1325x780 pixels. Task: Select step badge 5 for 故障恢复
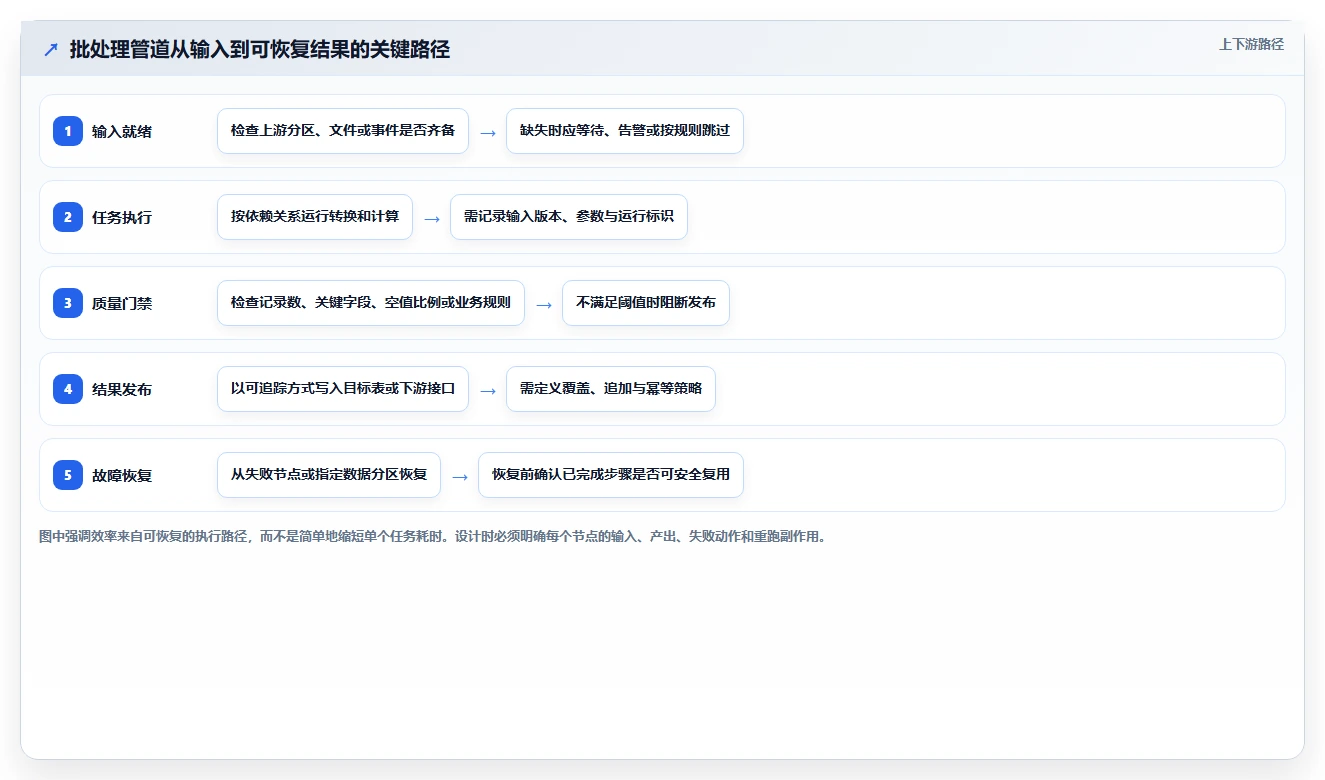[68, 475]
